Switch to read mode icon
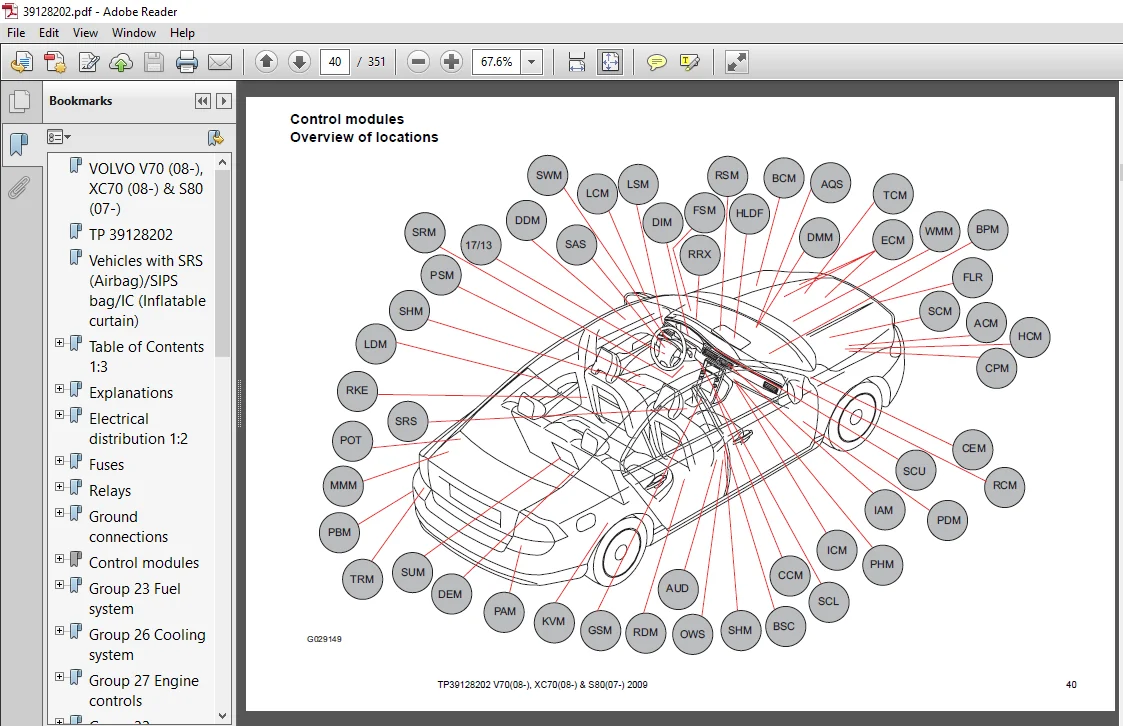 [x=736, y=62]
